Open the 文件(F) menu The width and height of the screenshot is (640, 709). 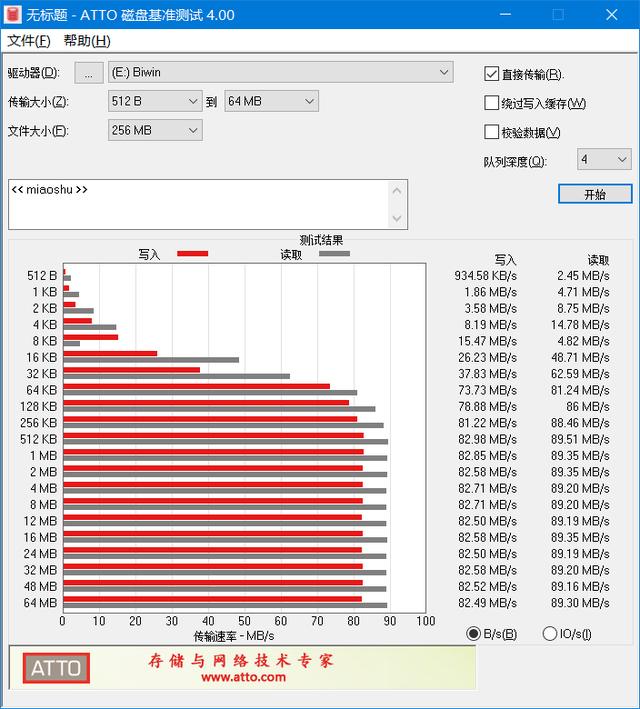tap(29, 41)
